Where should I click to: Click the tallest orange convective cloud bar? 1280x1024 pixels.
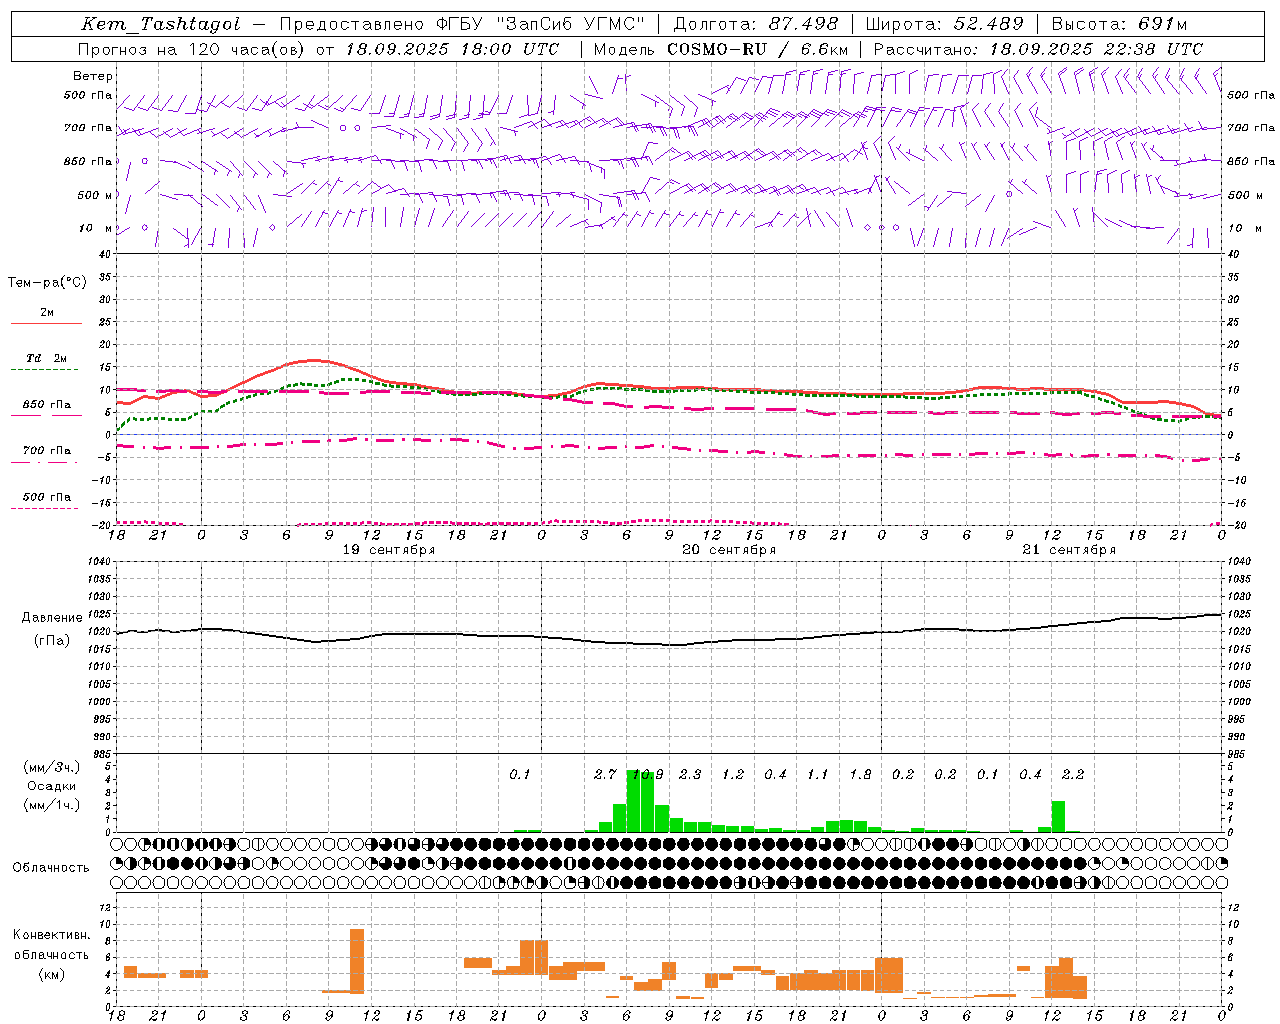pyautogui.click(x=357, y=960)
